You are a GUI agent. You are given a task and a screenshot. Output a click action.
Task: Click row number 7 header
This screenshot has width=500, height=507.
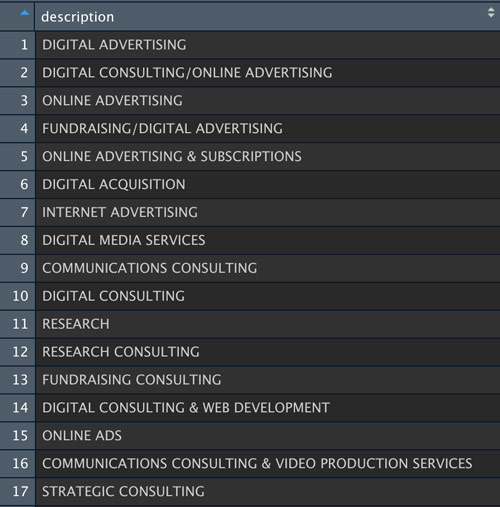point(17,212)
